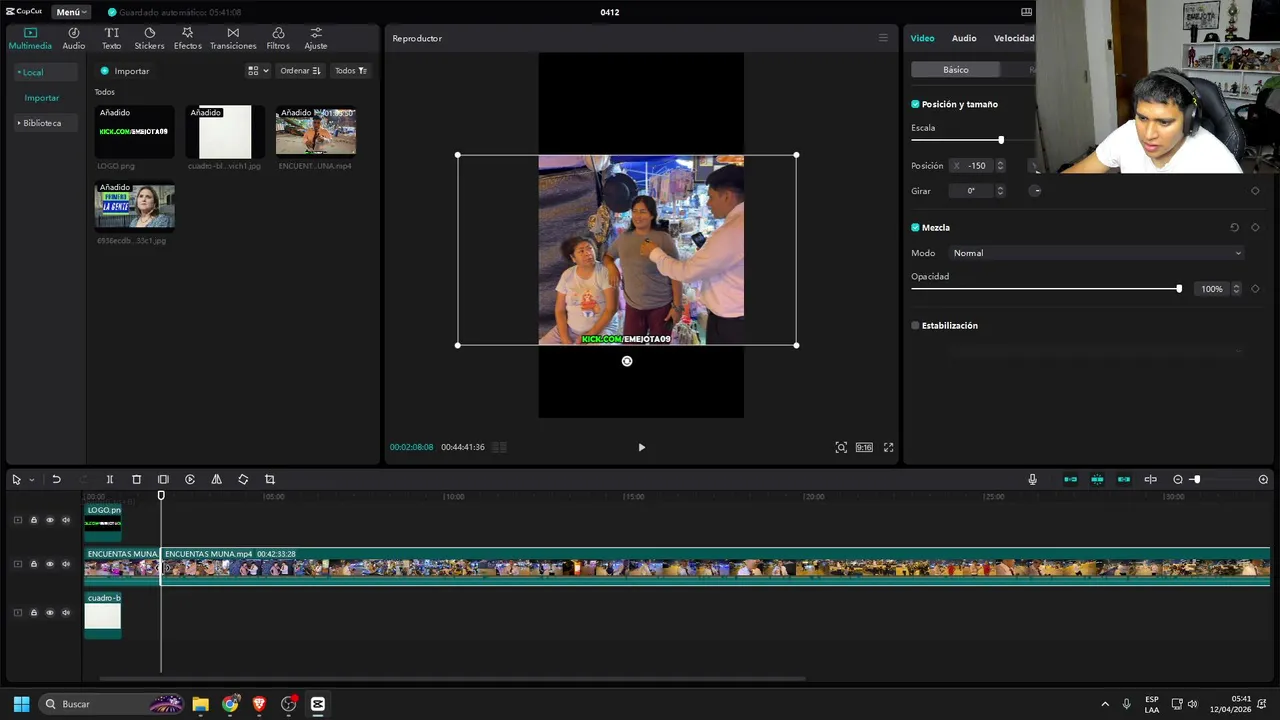Select the LOGO.png media thumbnail
This screenshot has height=720, width=1280.
[x=135, y=131]
